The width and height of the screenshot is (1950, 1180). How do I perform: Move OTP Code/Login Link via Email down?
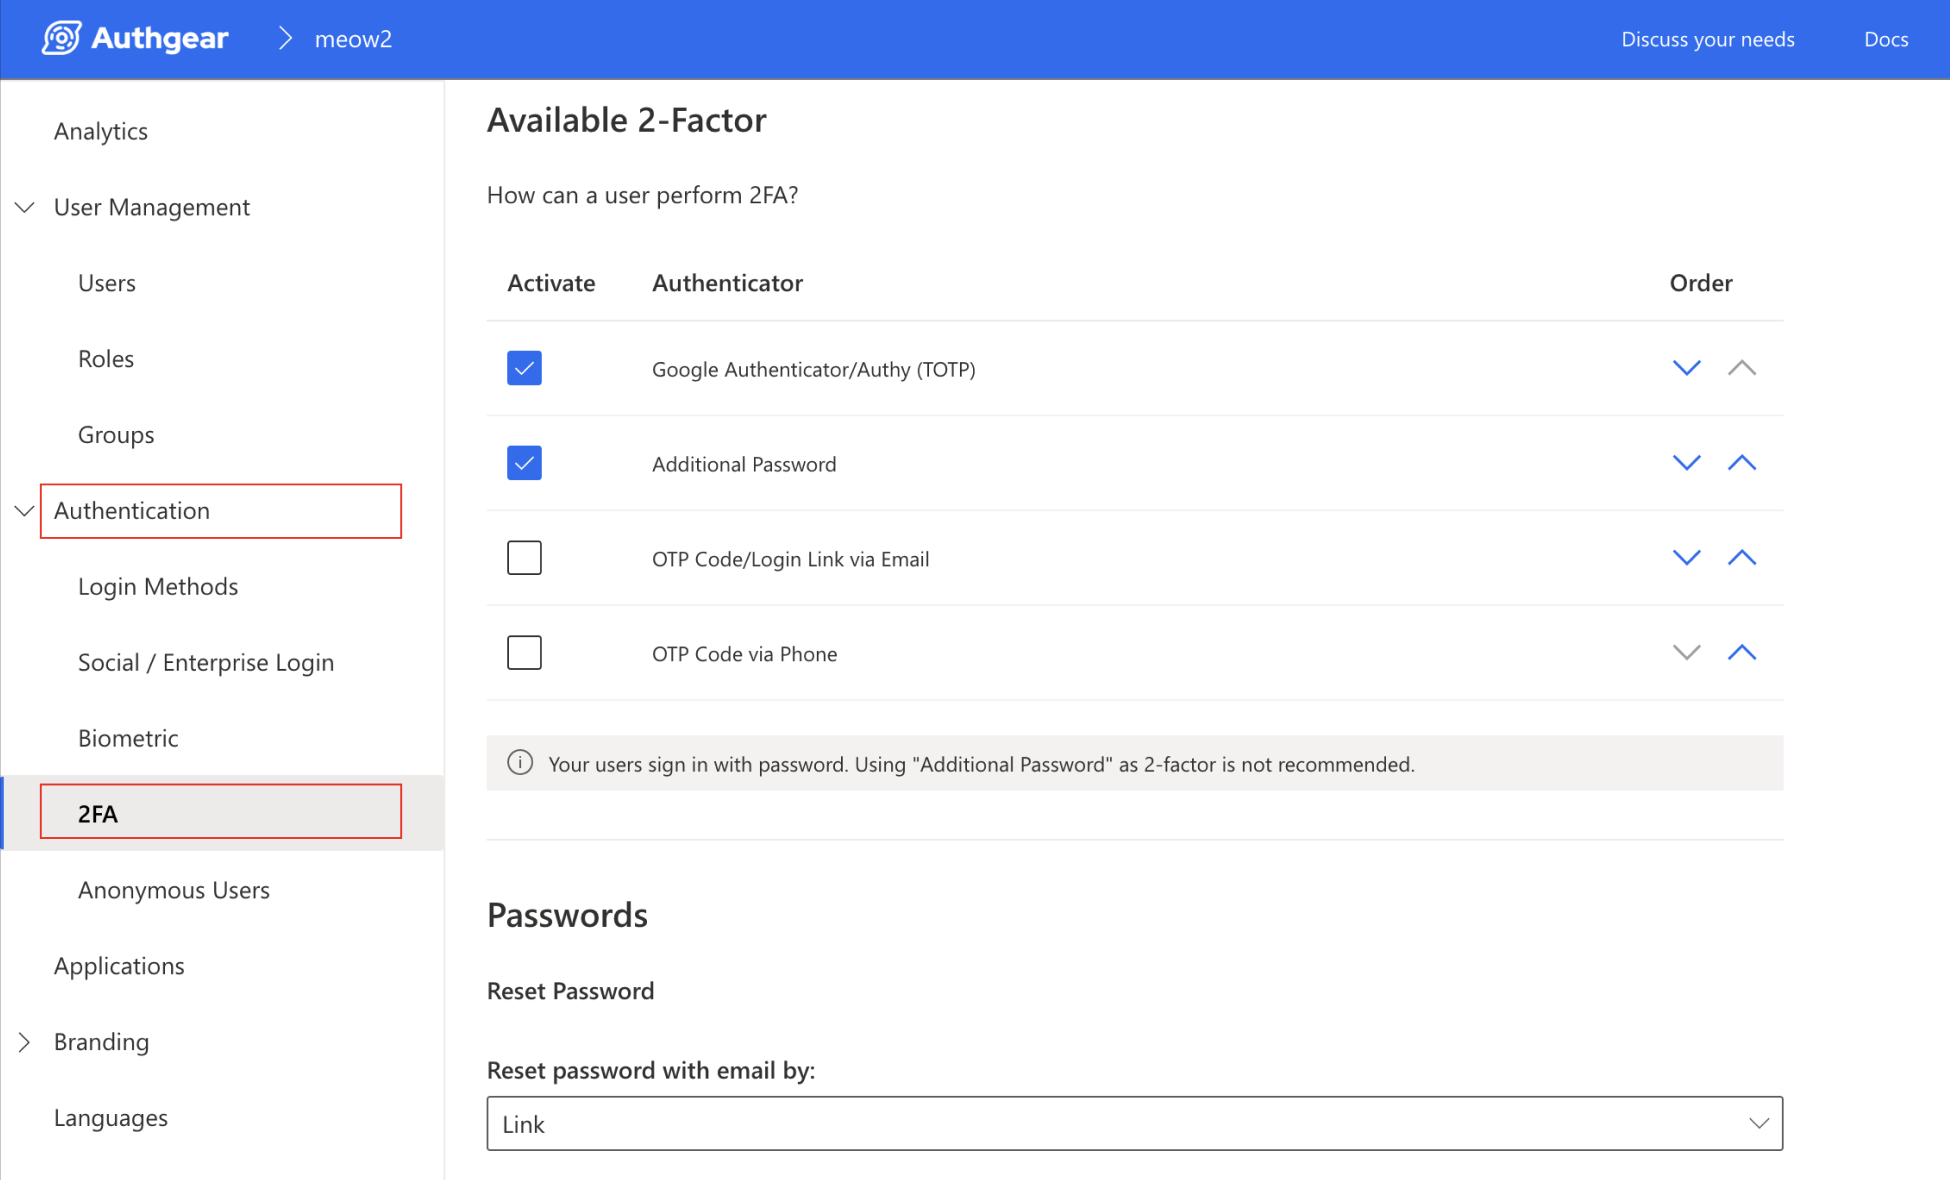[x=1686, y=558]
